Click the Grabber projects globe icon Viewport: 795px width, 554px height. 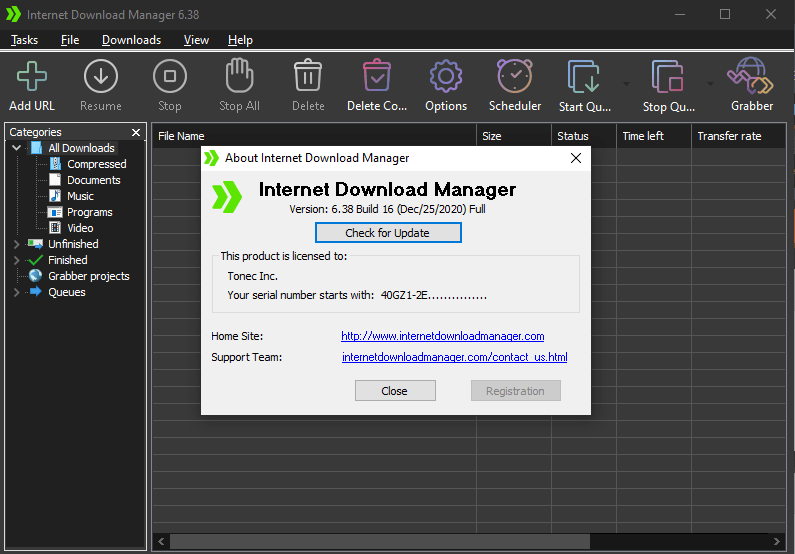coord(35,276)
